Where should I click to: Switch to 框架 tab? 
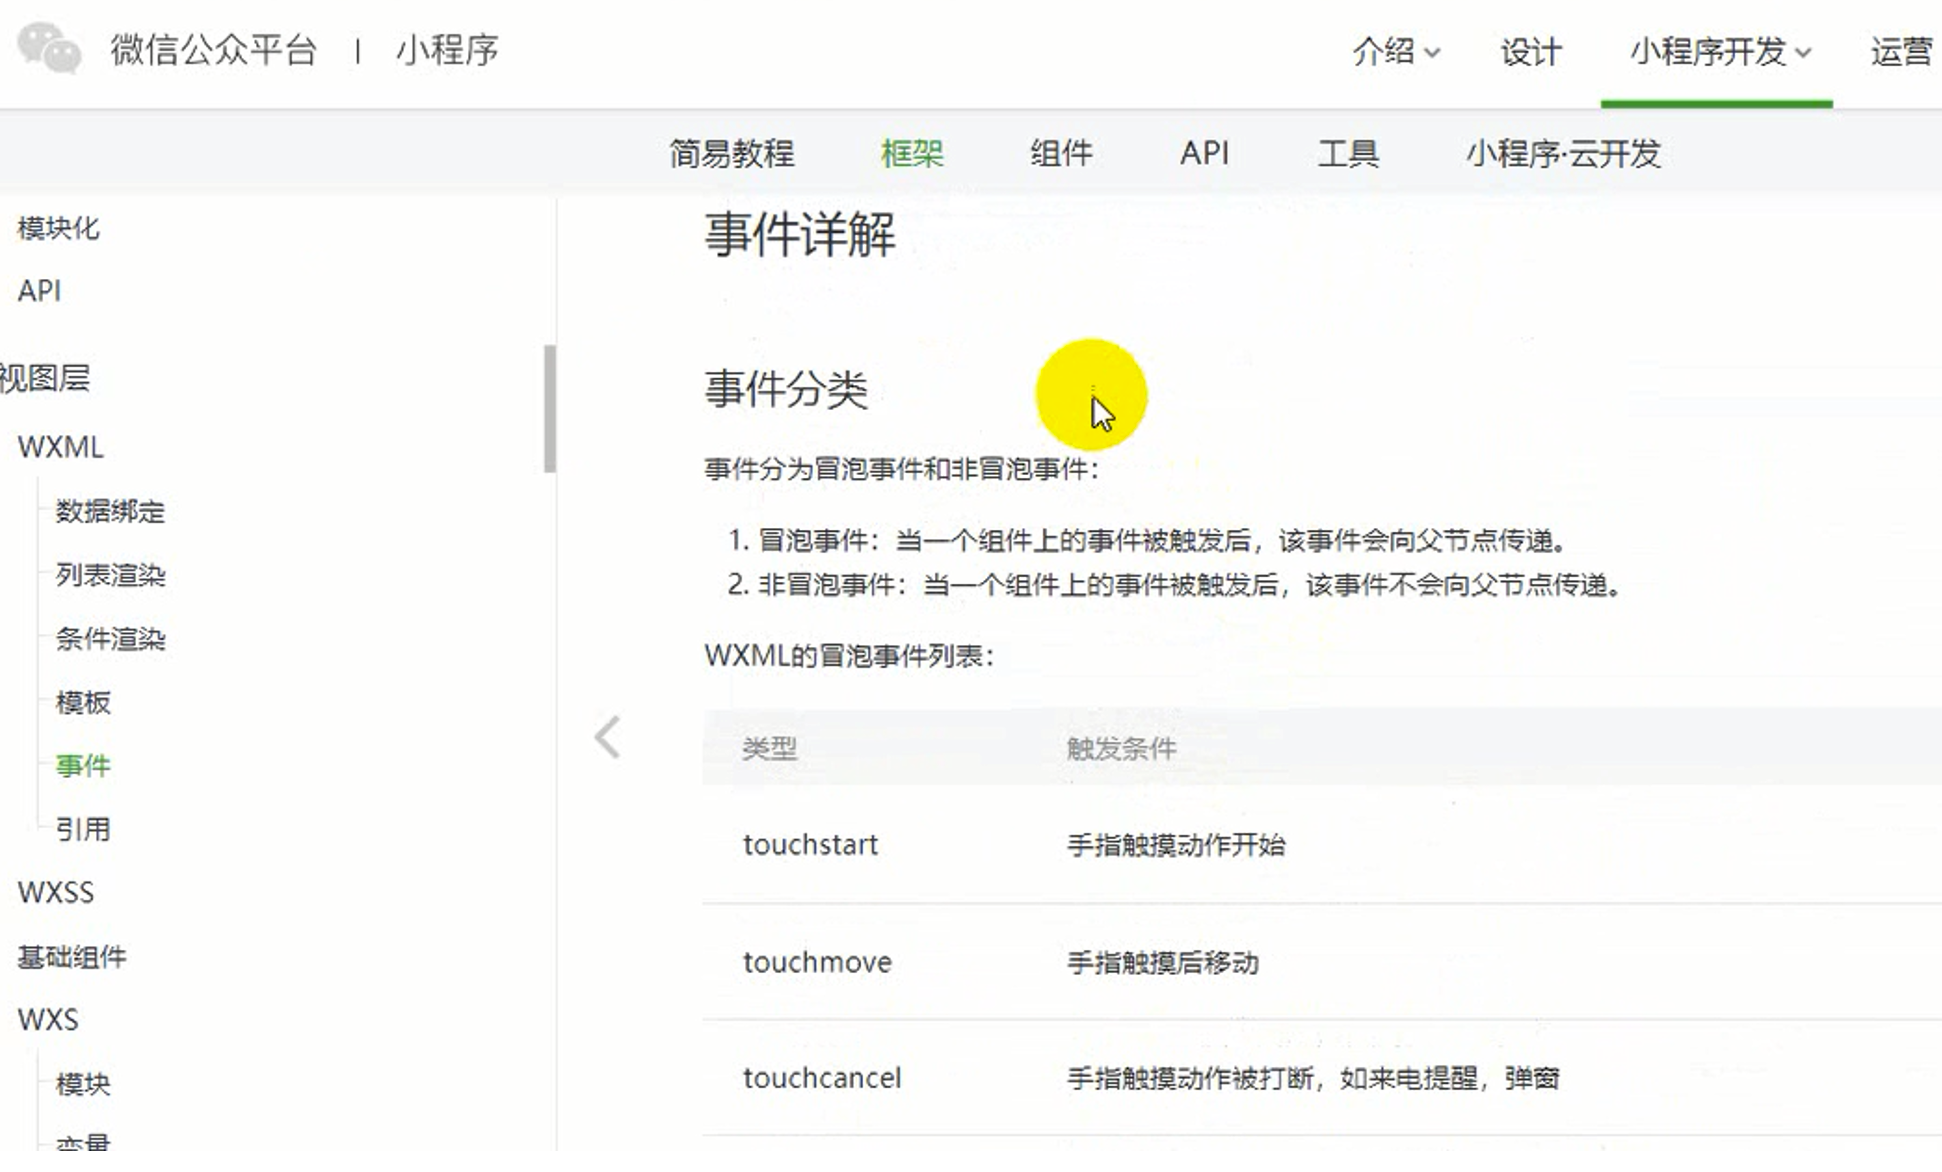click(912, 153)
